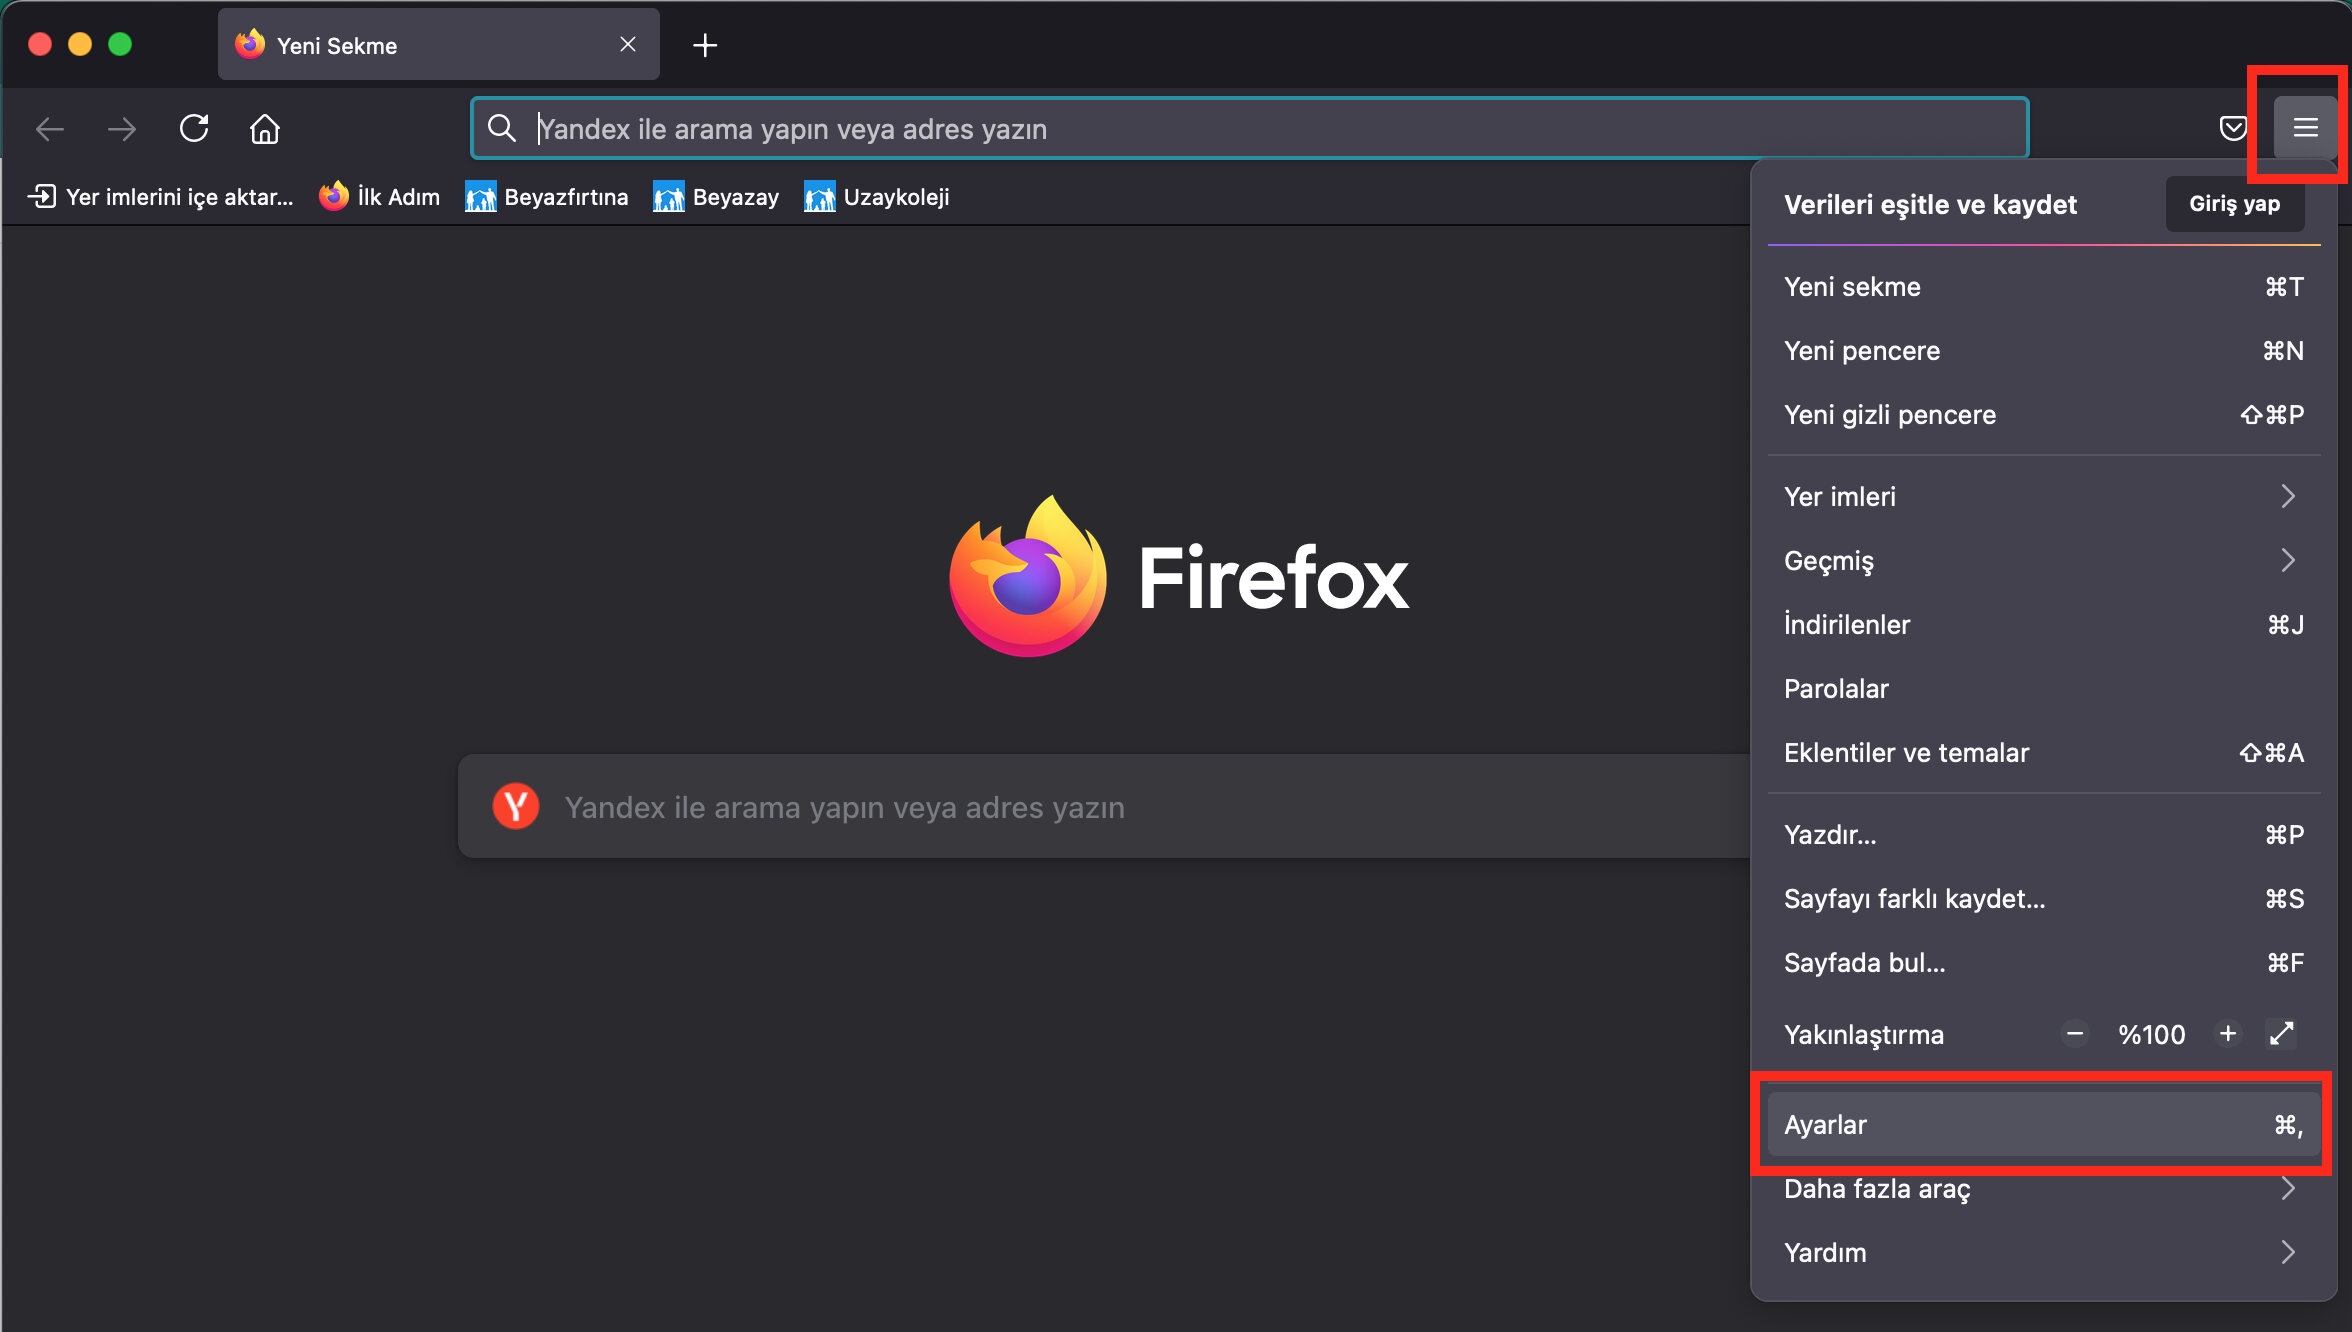Select Yeni sekme menu item

click(2043, 287)
